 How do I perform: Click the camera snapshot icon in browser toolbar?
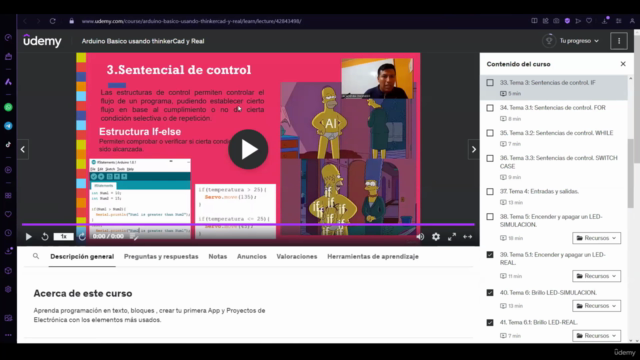(x=556, y=21)
